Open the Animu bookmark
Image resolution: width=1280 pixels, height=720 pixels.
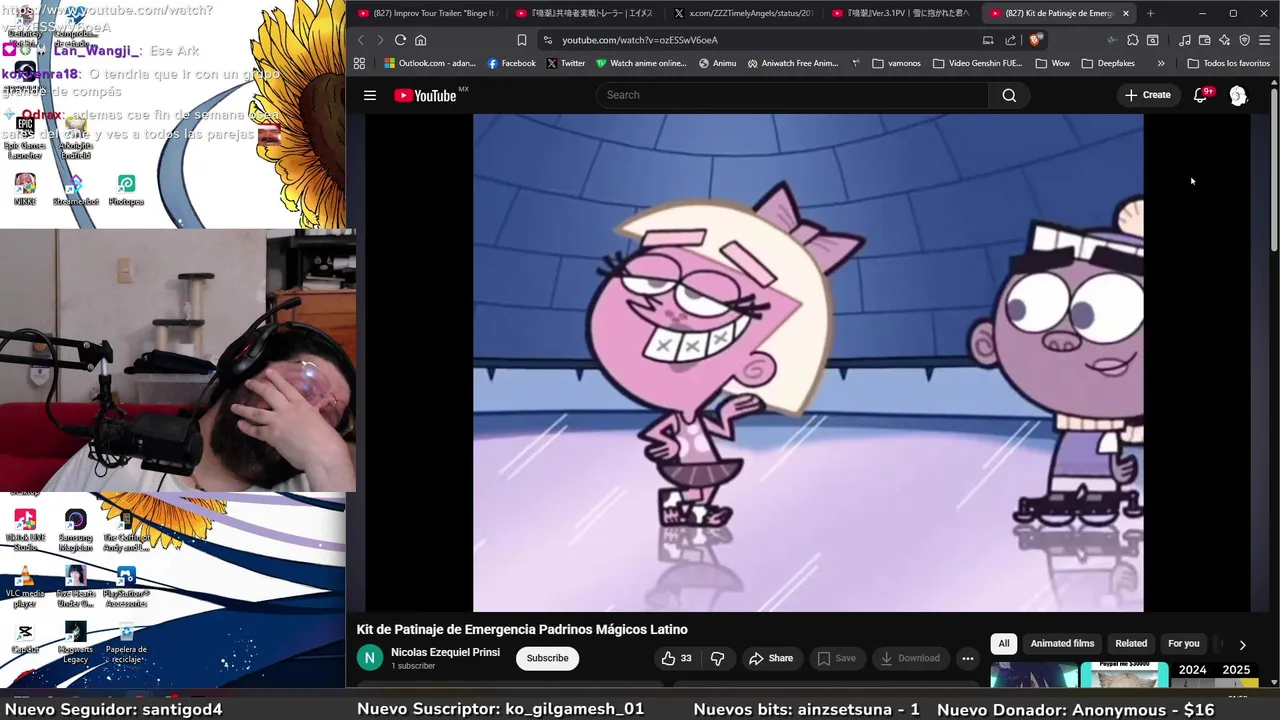pyautogui.click(x=718, y=63)
